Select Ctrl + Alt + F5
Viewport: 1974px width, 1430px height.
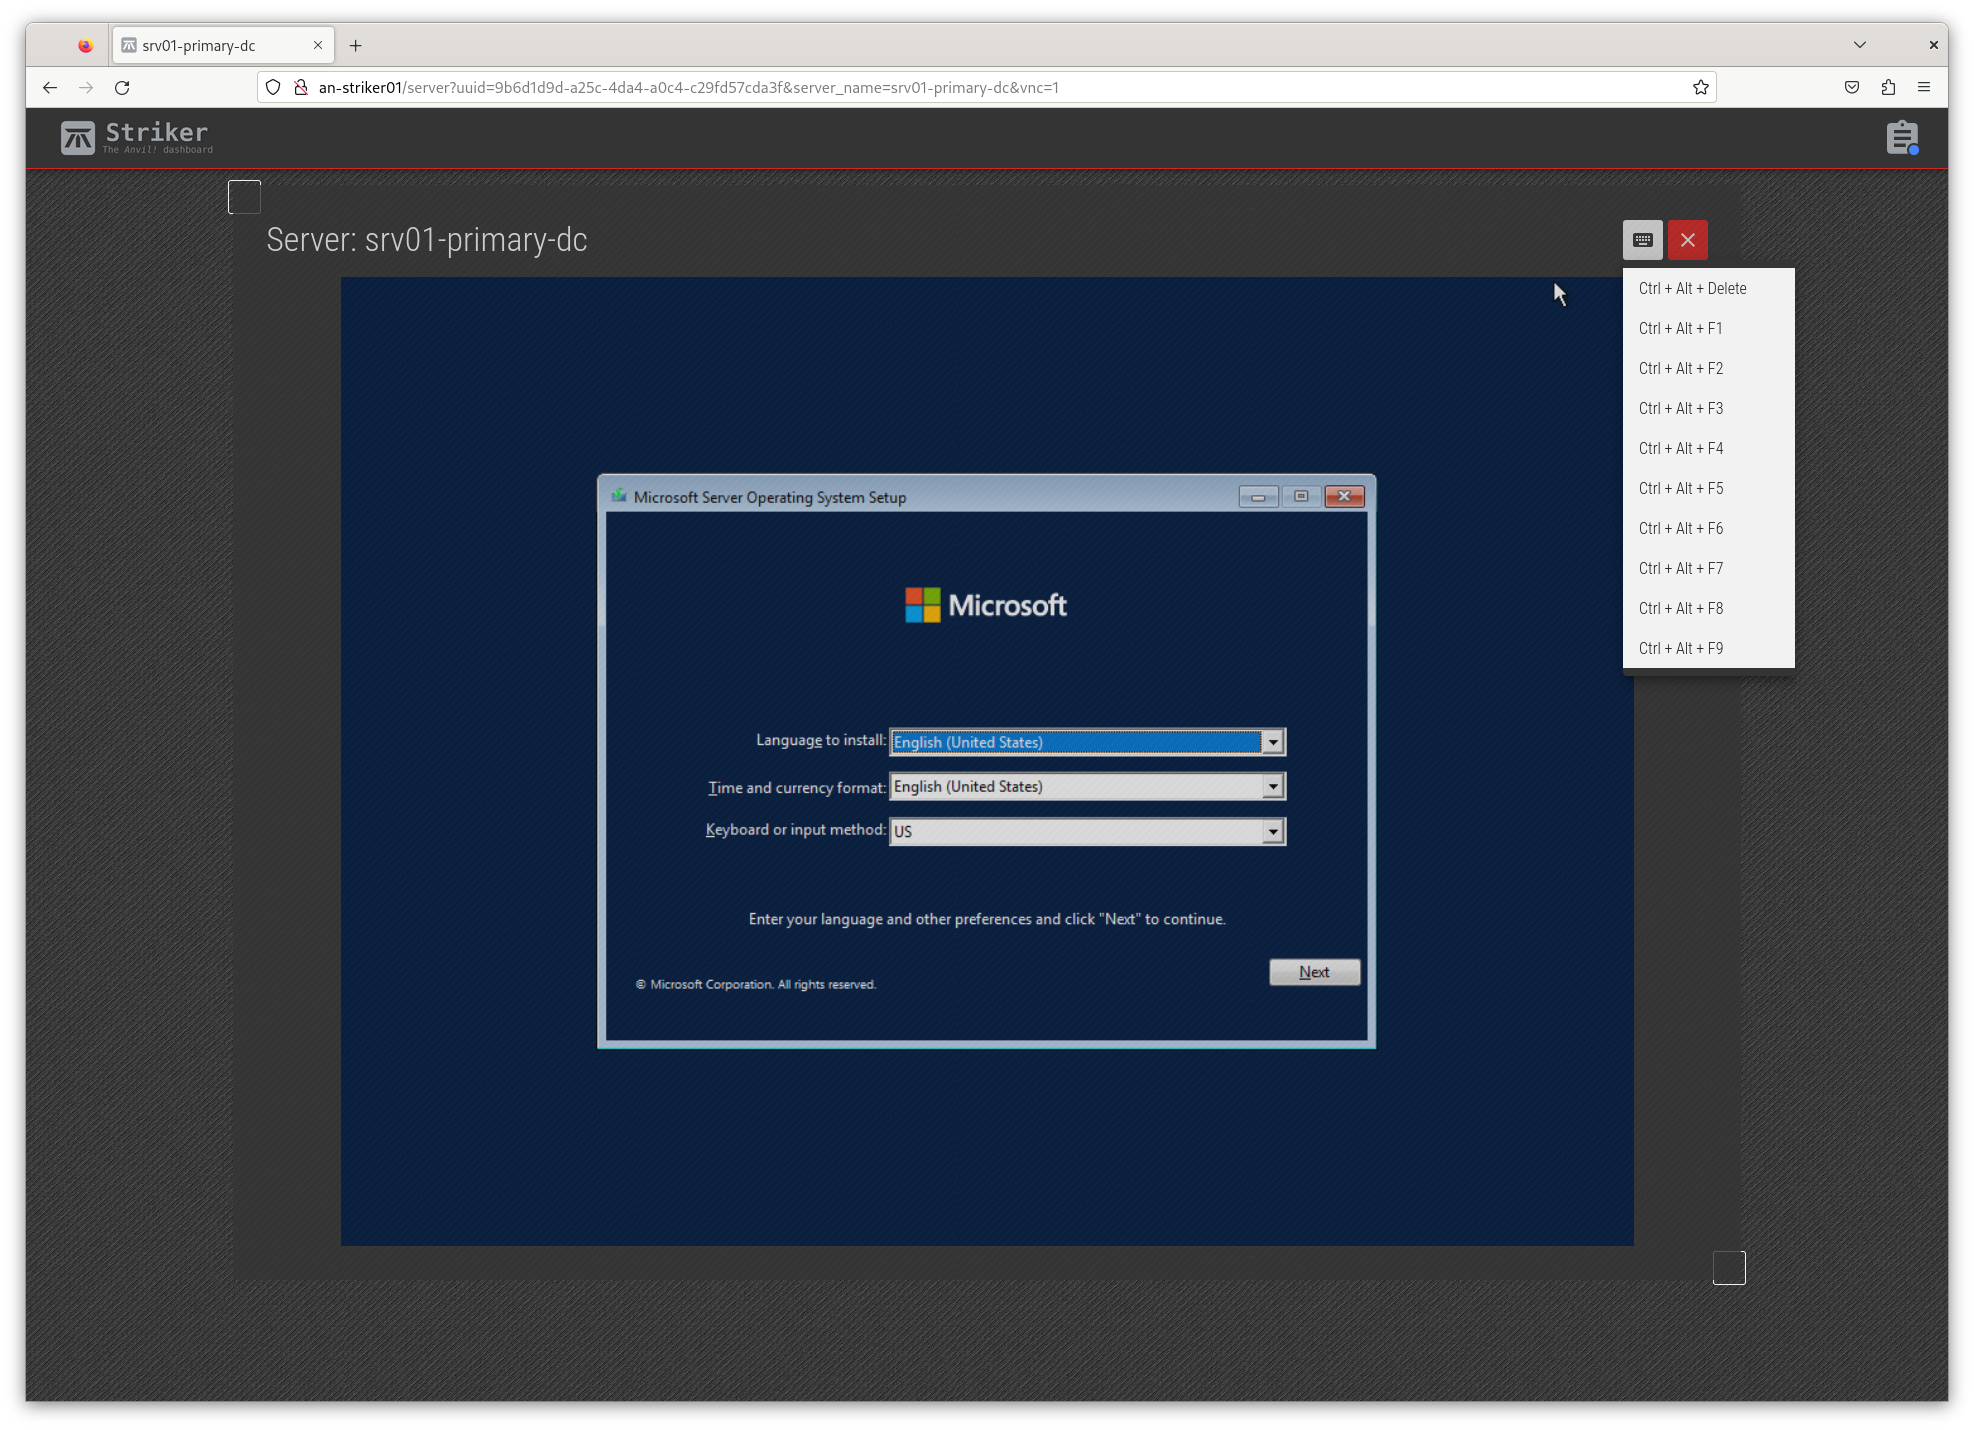point(1708,488)
